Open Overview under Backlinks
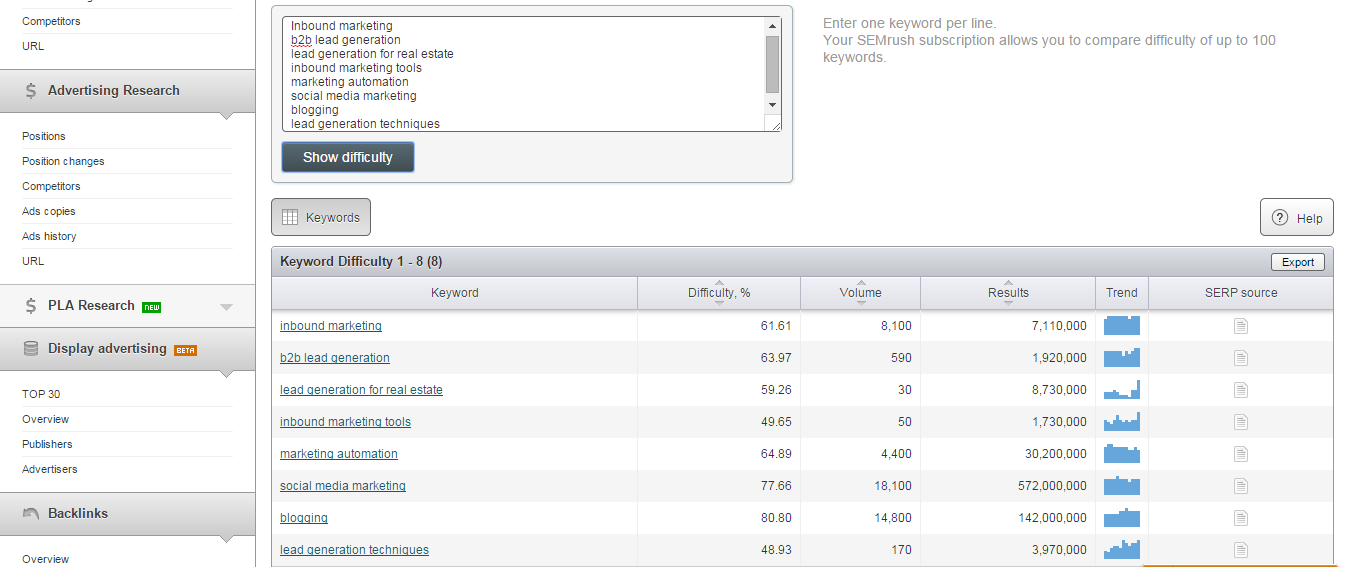The height and width of the screenshot is (567, 1345). 46,559
